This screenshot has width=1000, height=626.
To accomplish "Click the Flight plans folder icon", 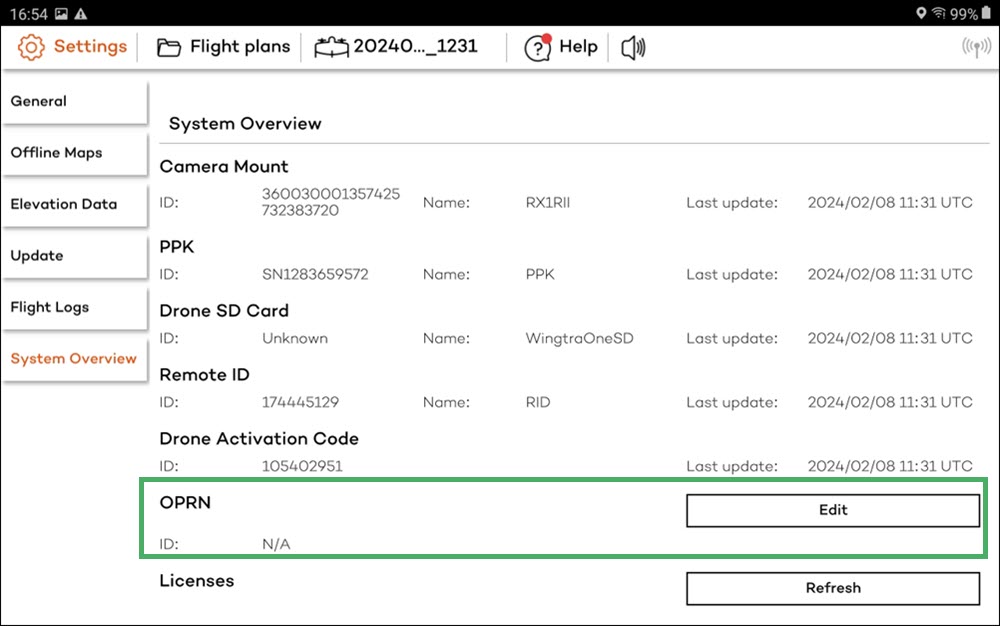I will (x=168, y=46).
